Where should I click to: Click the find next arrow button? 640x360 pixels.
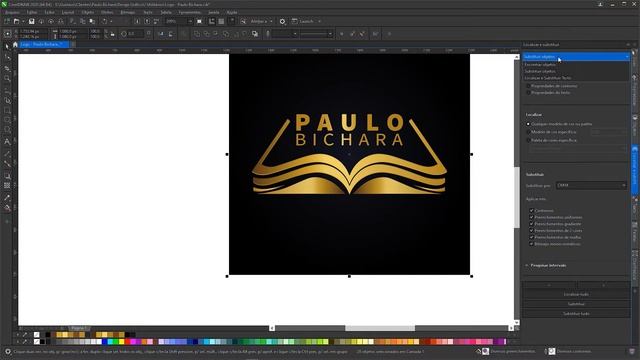coord(603,285)
